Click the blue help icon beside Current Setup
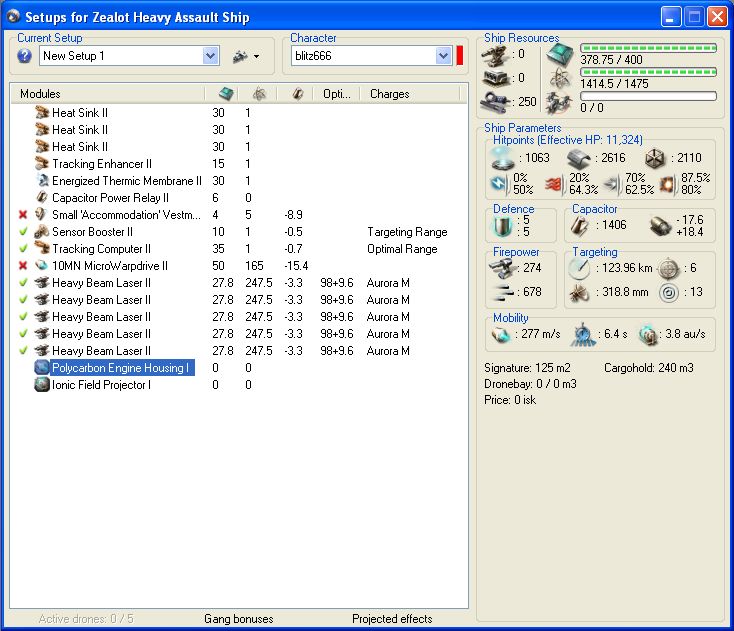Image resolution: width=734 pixels, height=631 pixels. [x=25, y=56]
